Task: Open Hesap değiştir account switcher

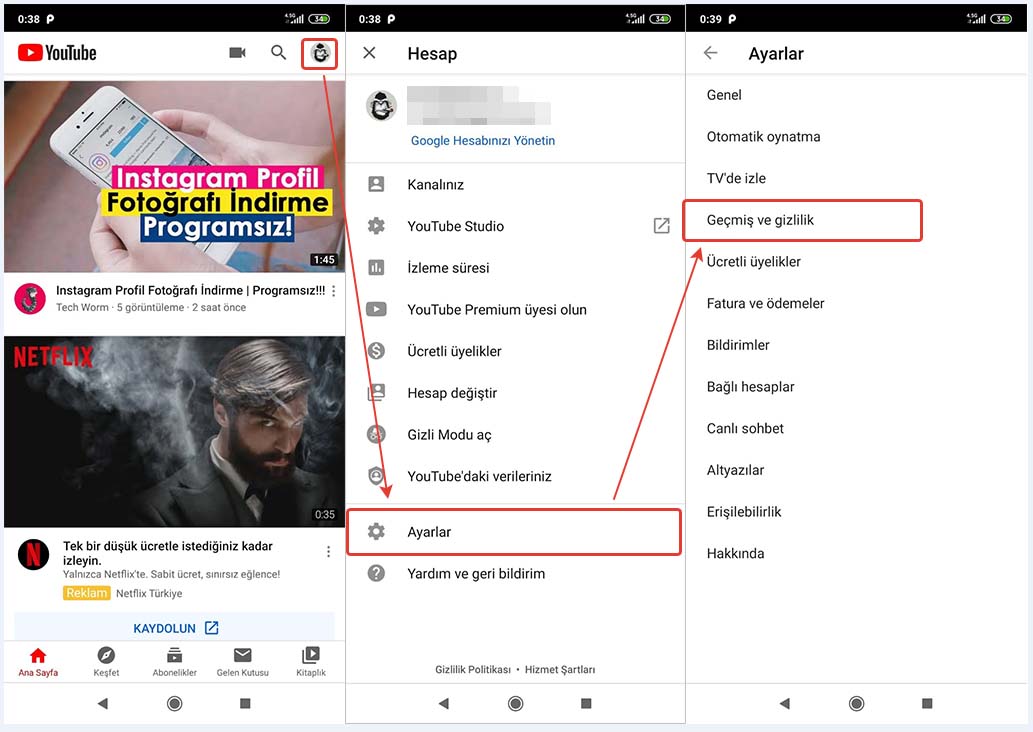Action: [452, 393]
